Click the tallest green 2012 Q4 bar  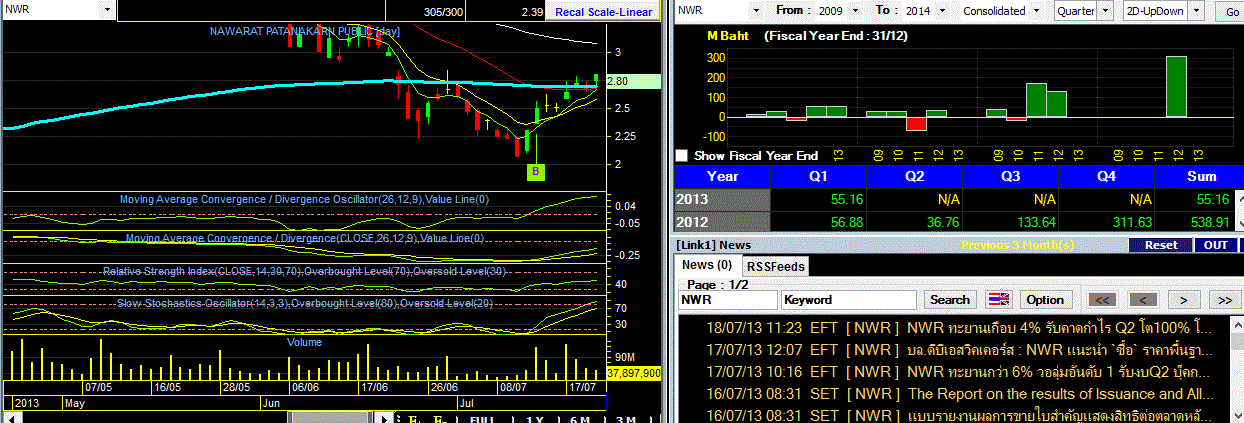pos(1176,87)
